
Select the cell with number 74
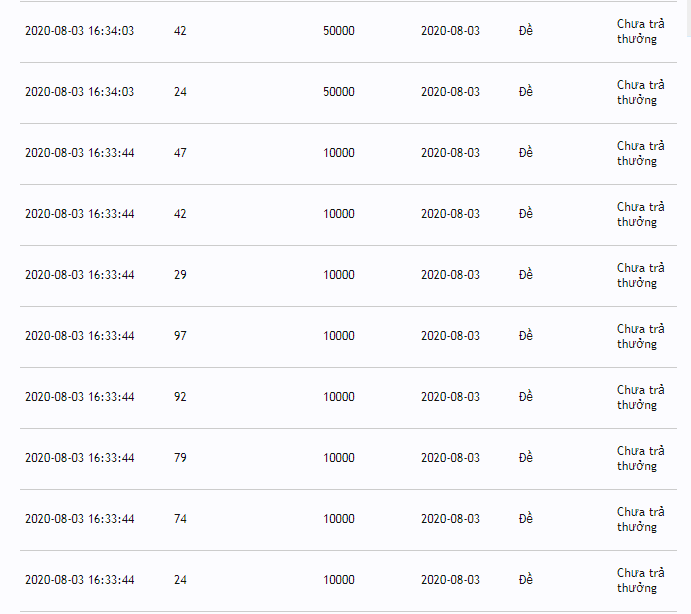point(180,519)
